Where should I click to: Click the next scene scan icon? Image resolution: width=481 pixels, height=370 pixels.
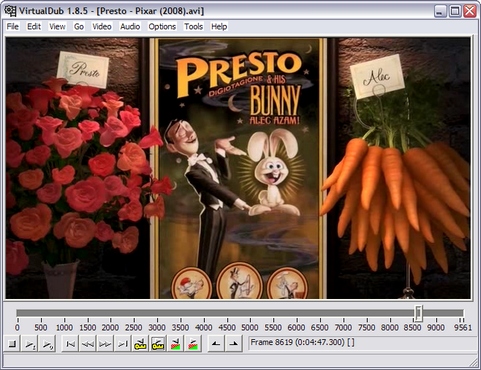point(193,344)
